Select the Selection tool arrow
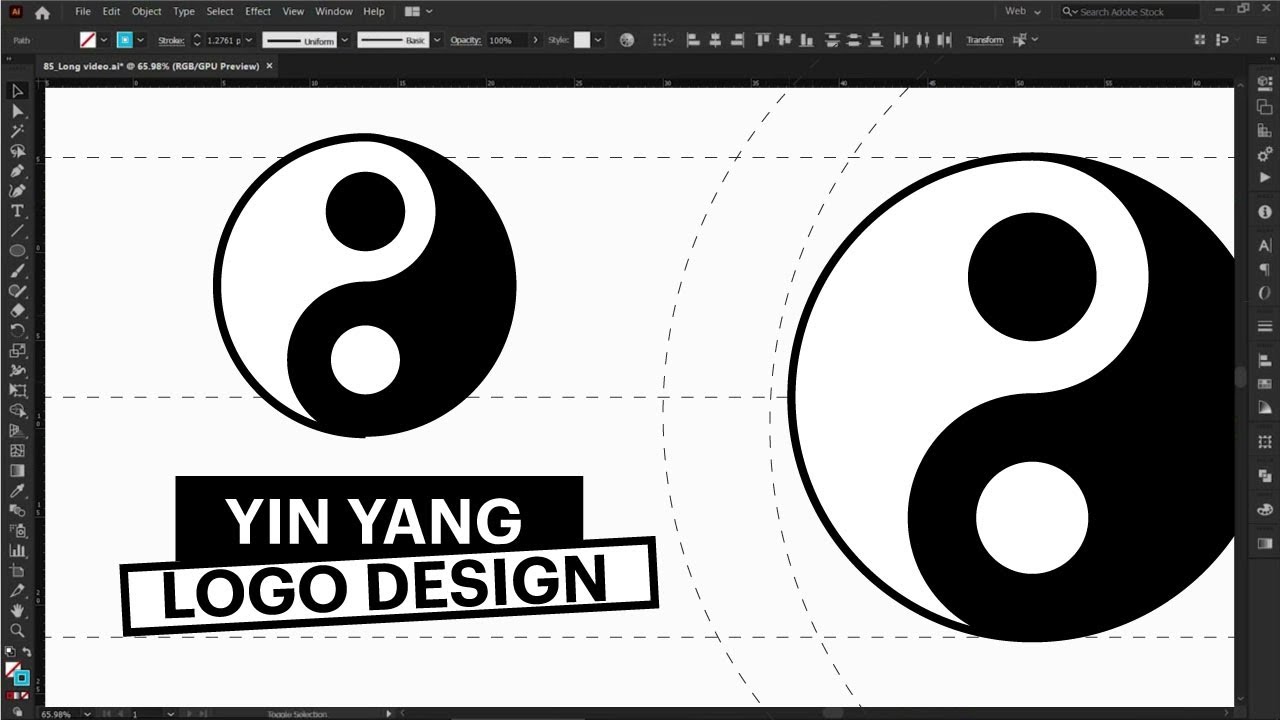This screenshot has height=720, width=1280. click(17, 91)
